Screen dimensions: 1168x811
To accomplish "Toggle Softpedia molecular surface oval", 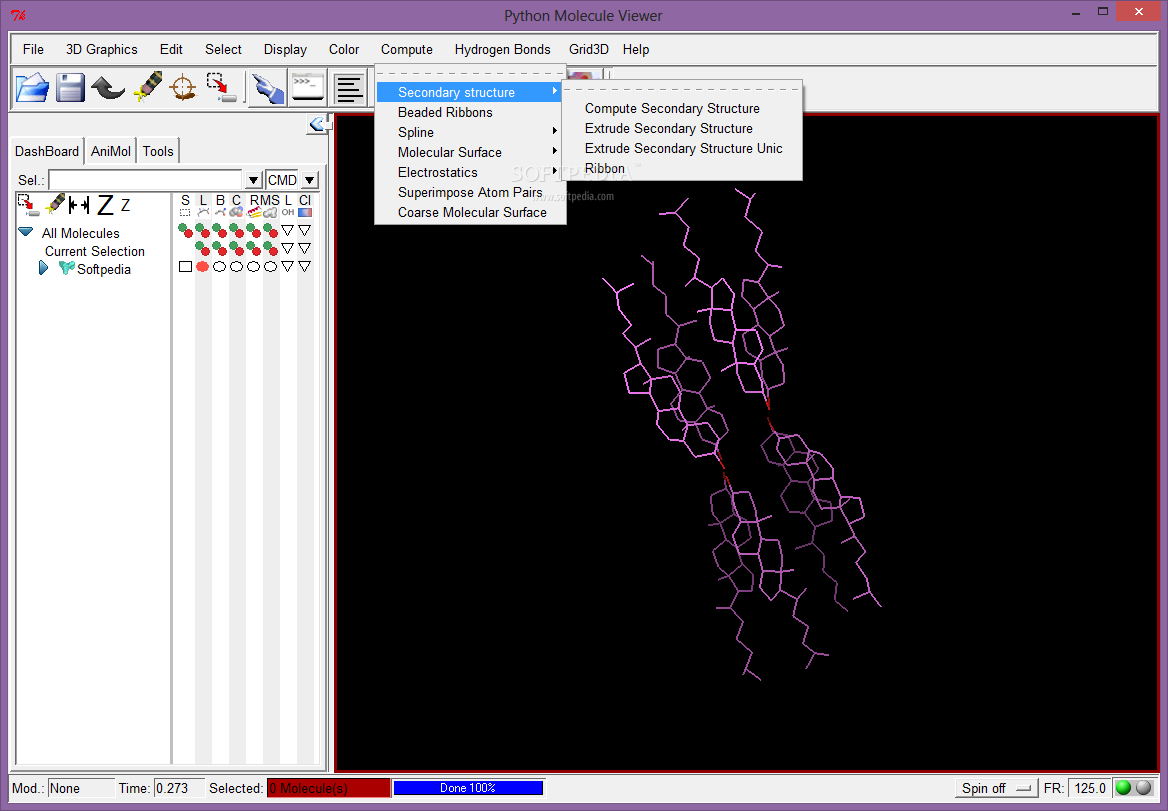I will pos(270,267).
